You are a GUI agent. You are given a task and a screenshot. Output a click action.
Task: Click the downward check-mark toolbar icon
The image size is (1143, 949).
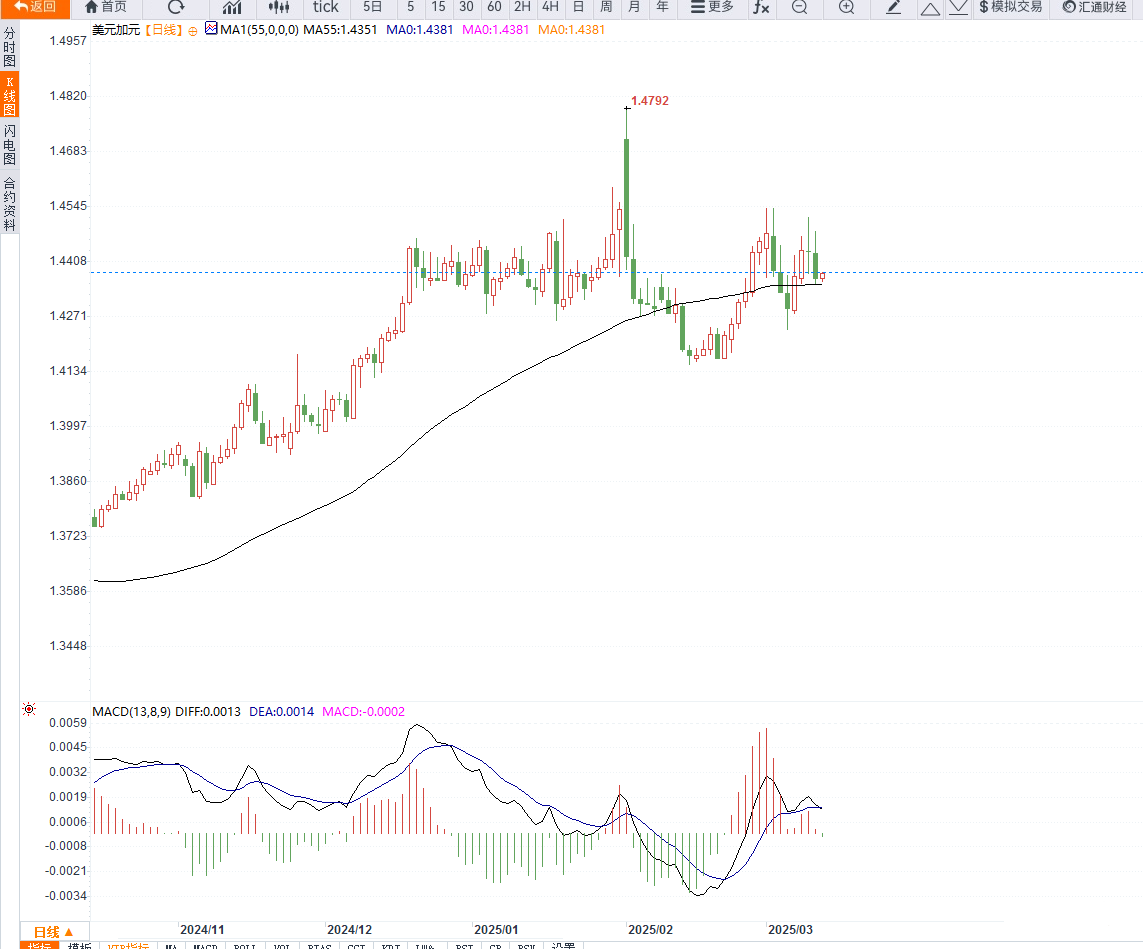[958, 8]
